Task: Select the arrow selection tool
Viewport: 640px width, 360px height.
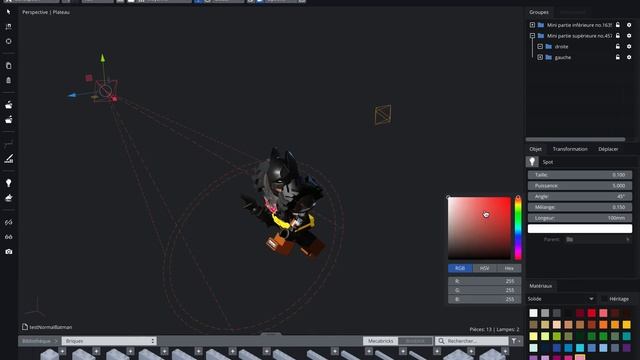Action: [8, 12]
